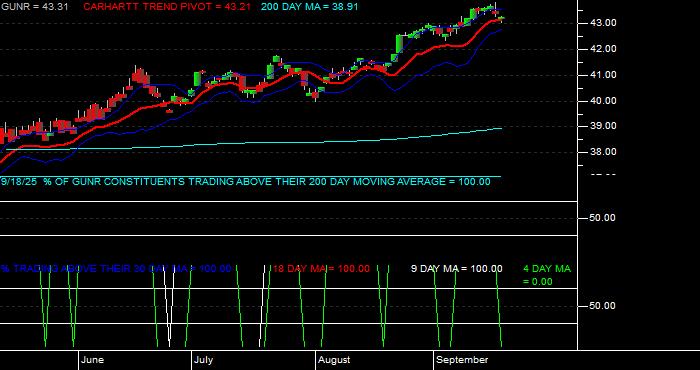
Task: Click the GUNR = 43.31 price label
Action: [x=34, y=7]
